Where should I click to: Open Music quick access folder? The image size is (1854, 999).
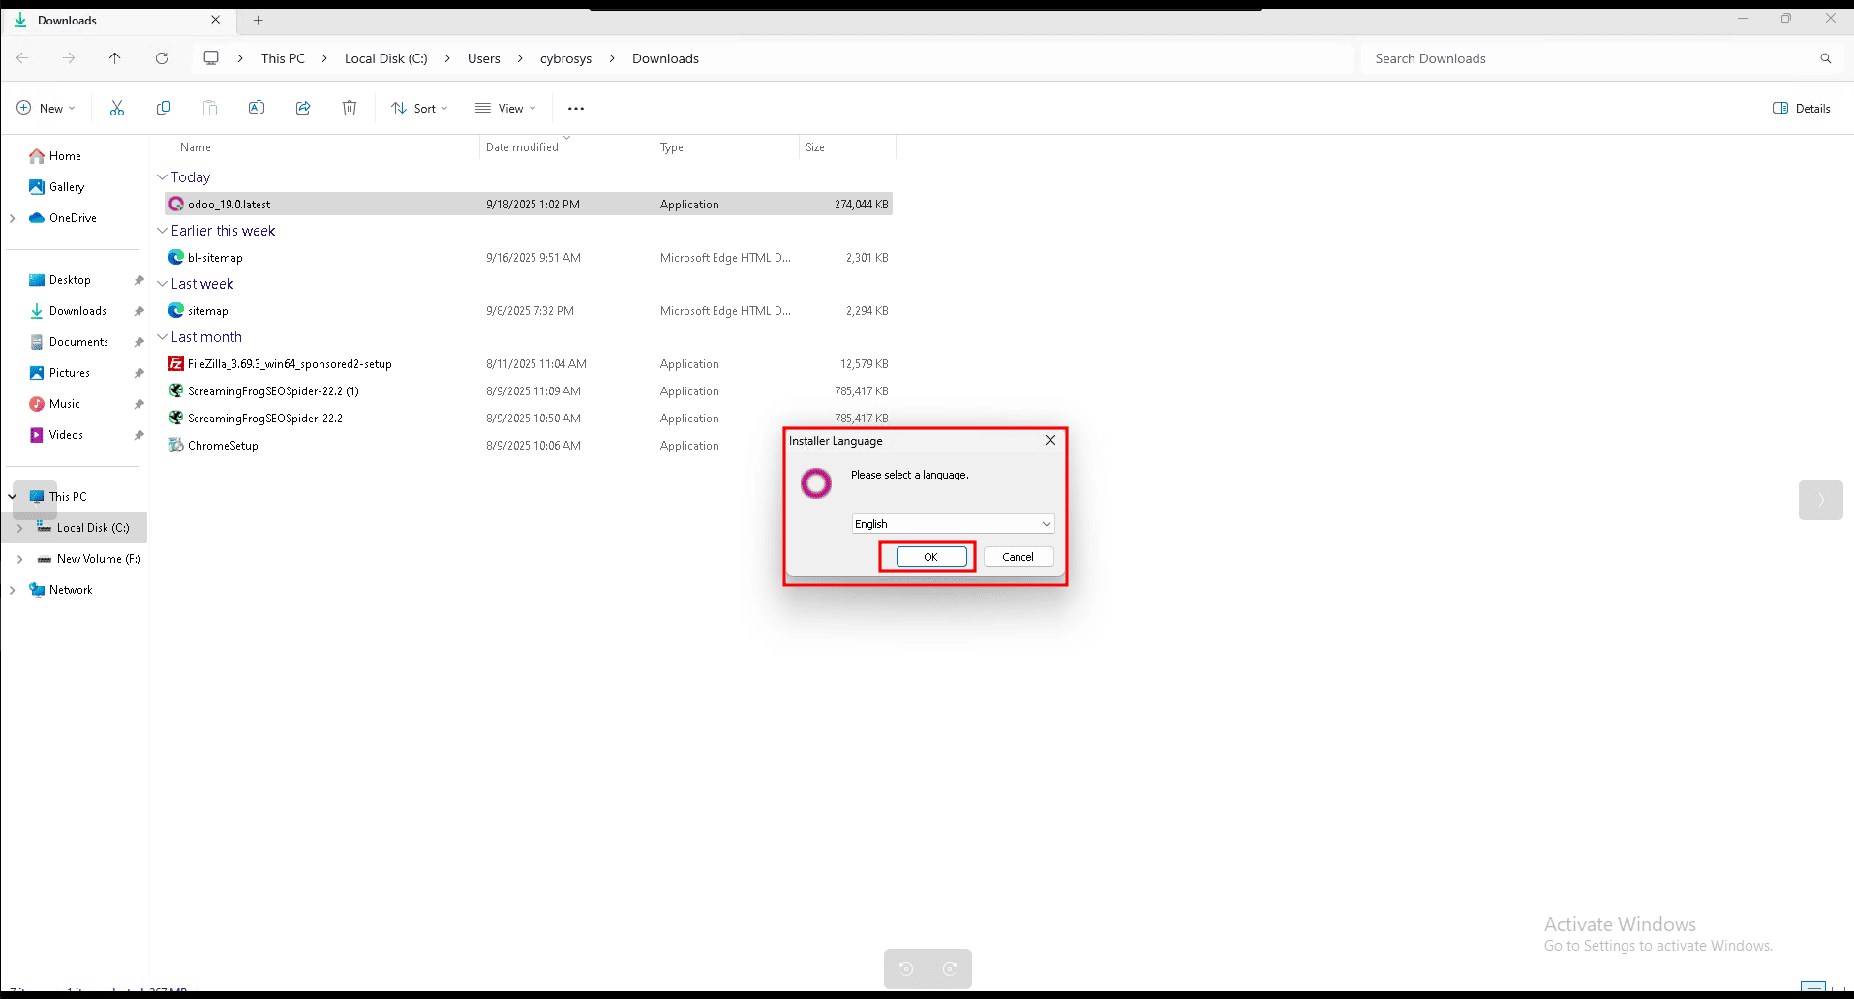coord(55,404)
